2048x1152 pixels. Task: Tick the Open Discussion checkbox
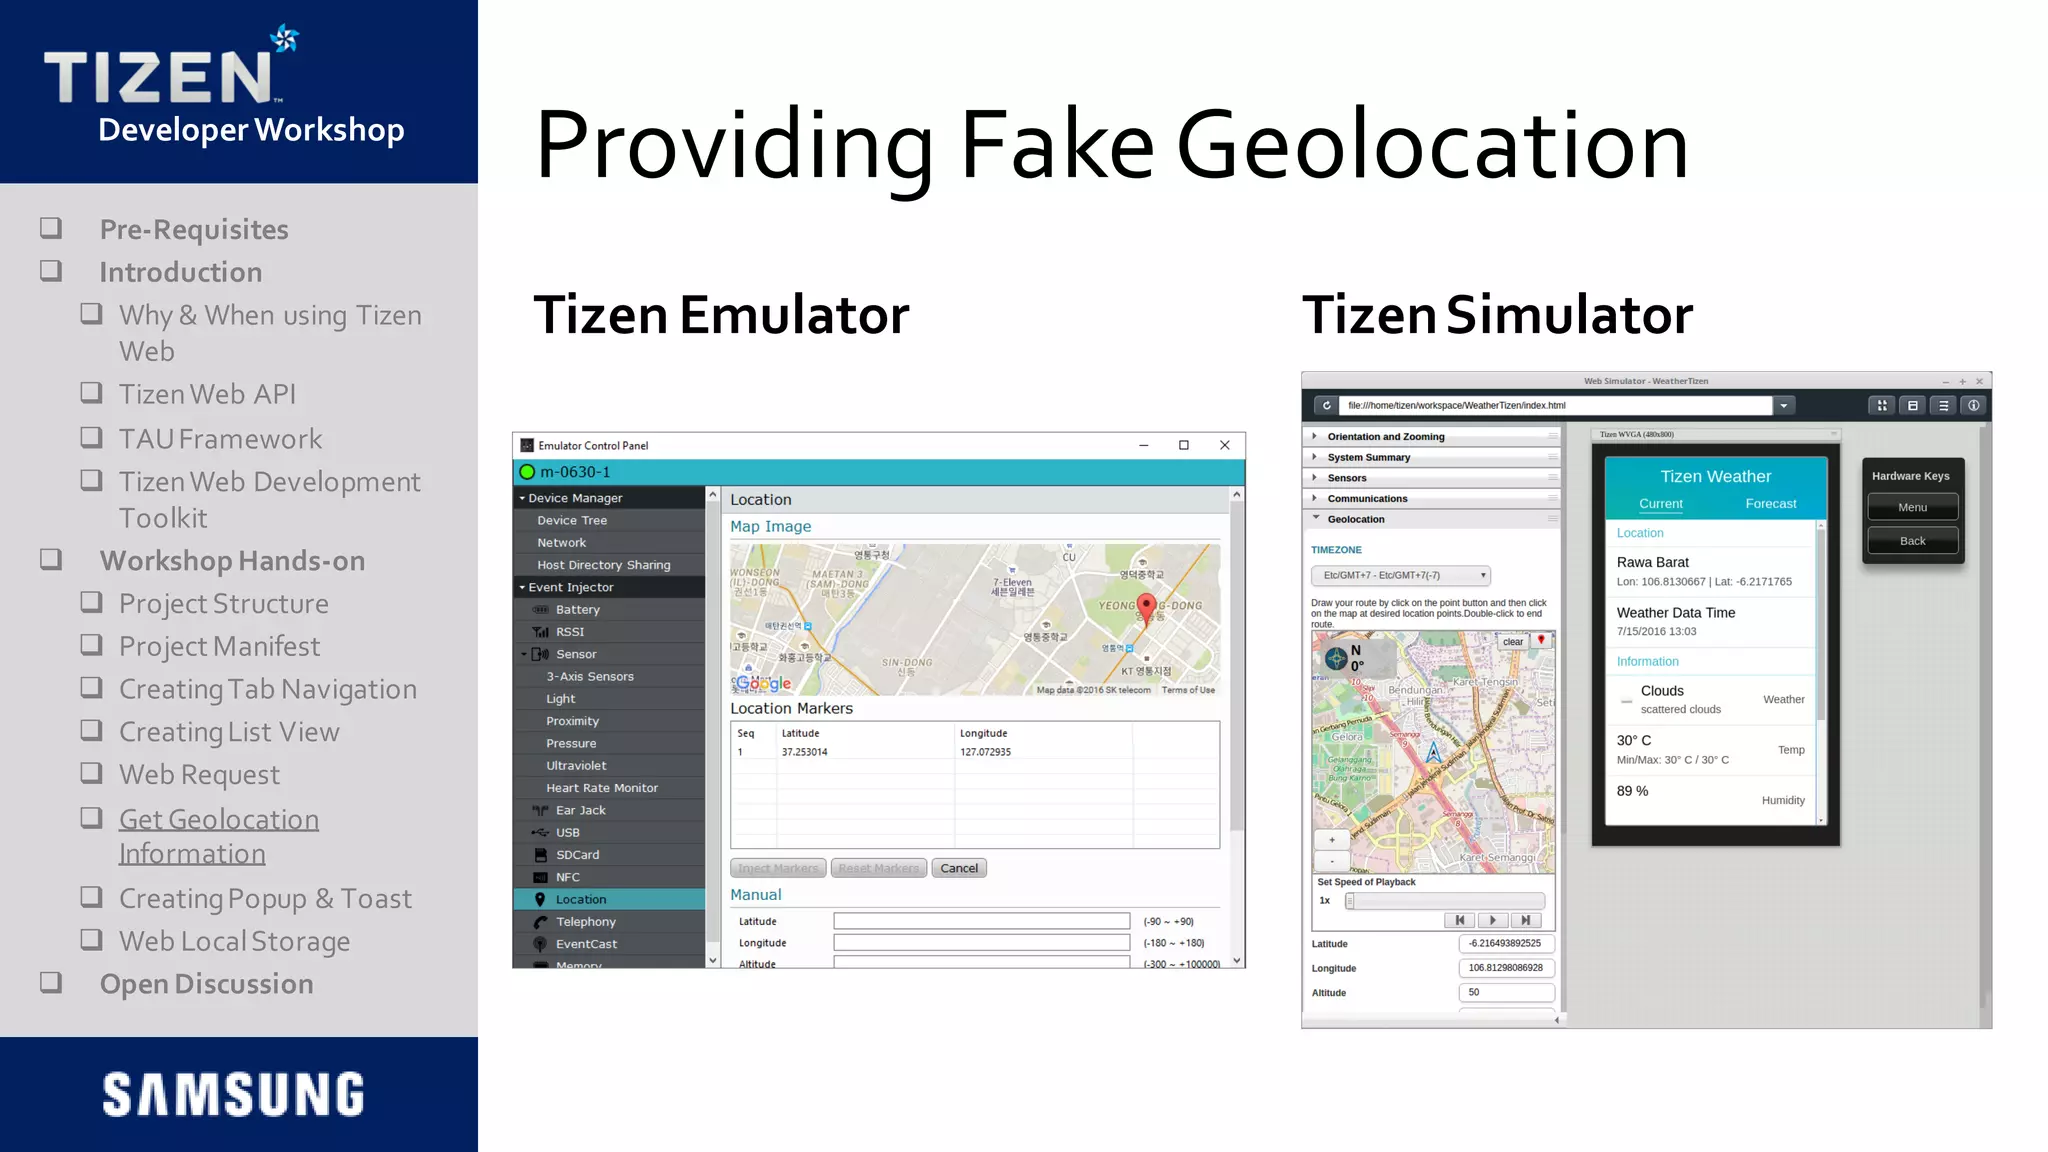tap(51, 982)
